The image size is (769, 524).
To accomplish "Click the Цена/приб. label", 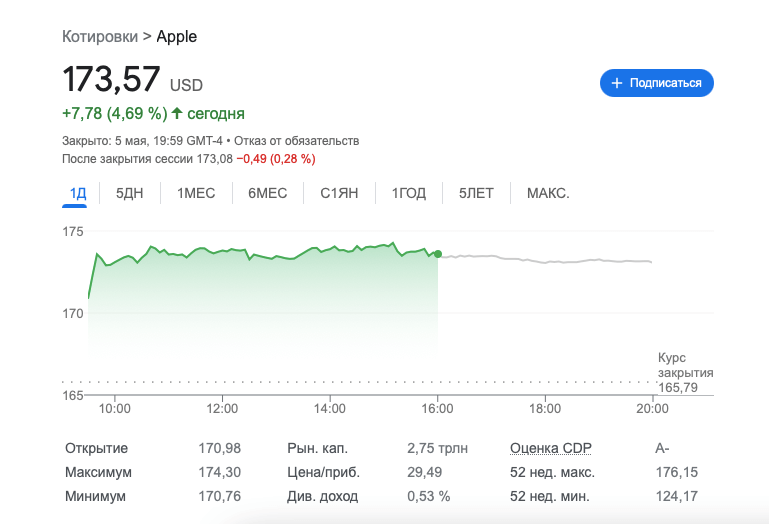I will (x=324, y=472).
